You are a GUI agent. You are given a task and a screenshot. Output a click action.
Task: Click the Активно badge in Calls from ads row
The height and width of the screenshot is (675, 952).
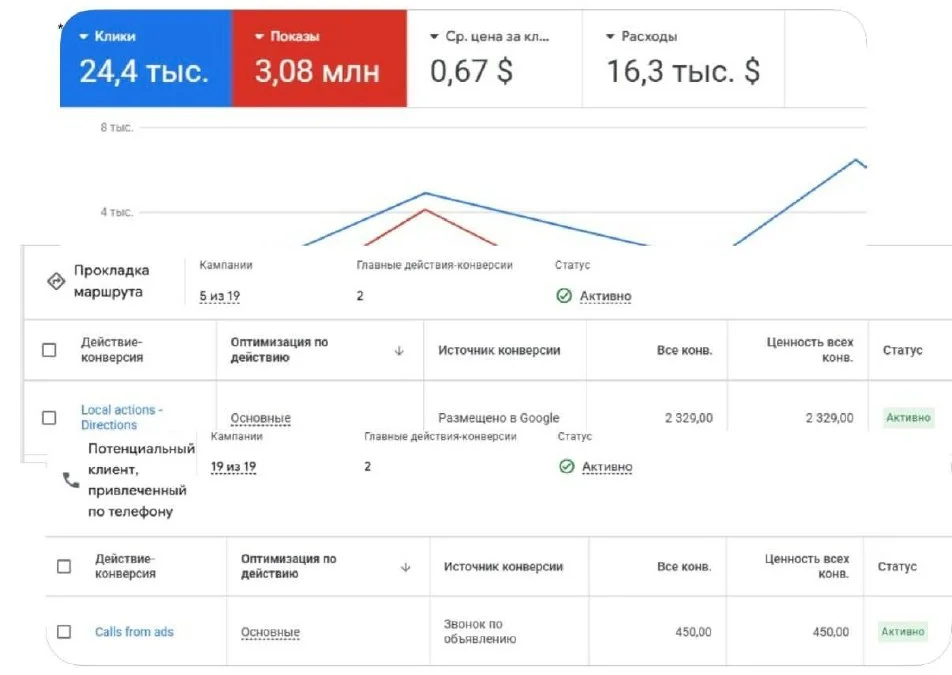coord(903,632)
